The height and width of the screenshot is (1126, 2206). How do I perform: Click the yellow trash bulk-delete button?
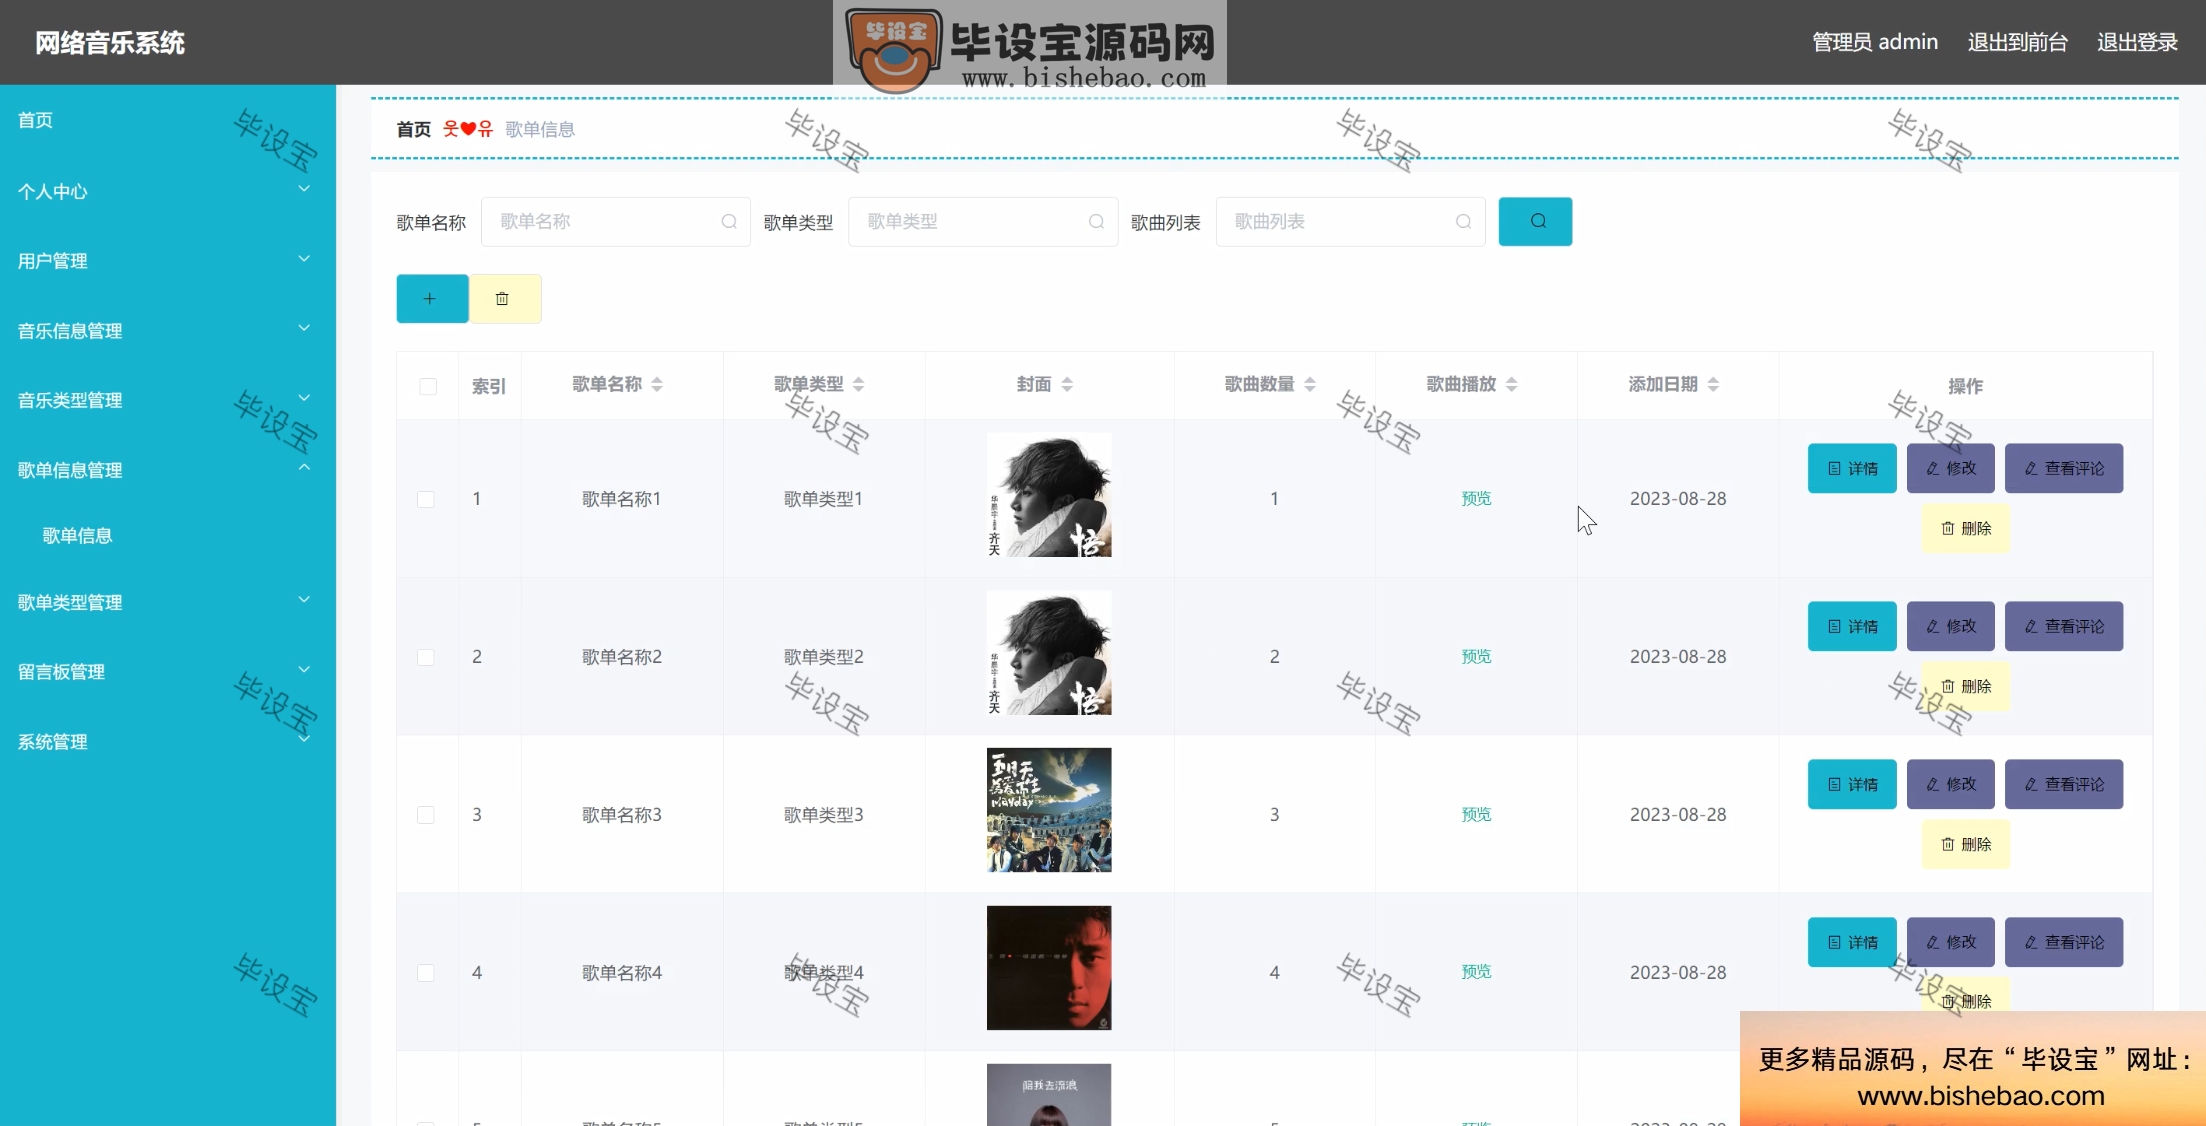click(505, 298)
